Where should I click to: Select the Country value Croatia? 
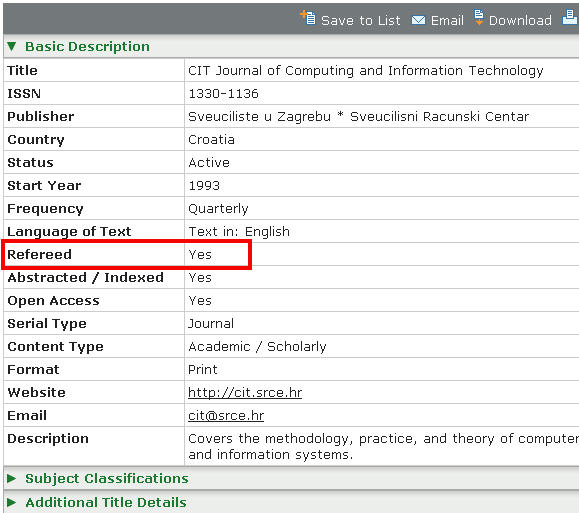click(211, 140)
